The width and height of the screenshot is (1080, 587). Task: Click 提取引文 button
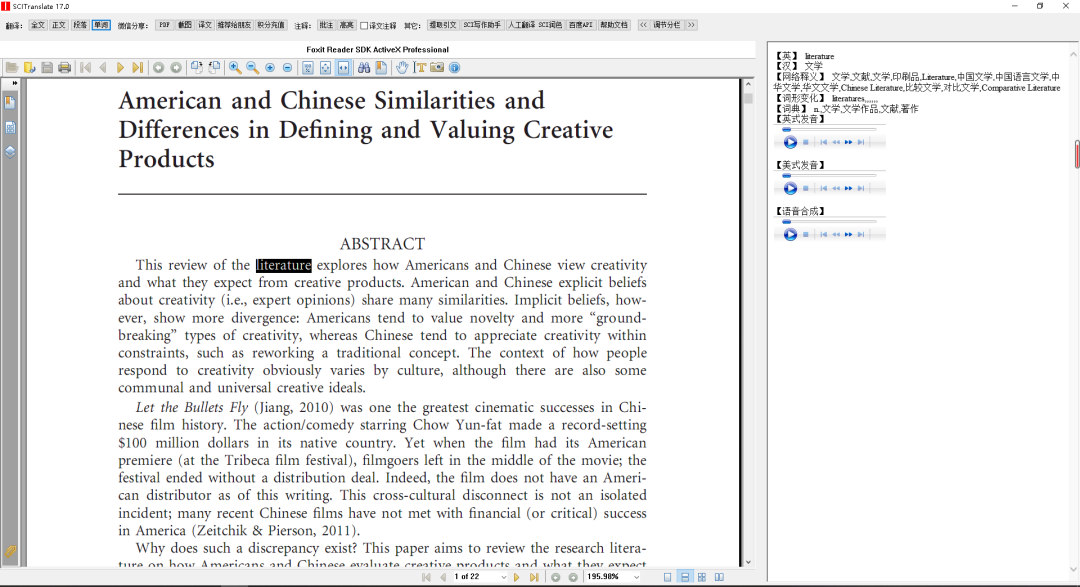tap(443, 25)
